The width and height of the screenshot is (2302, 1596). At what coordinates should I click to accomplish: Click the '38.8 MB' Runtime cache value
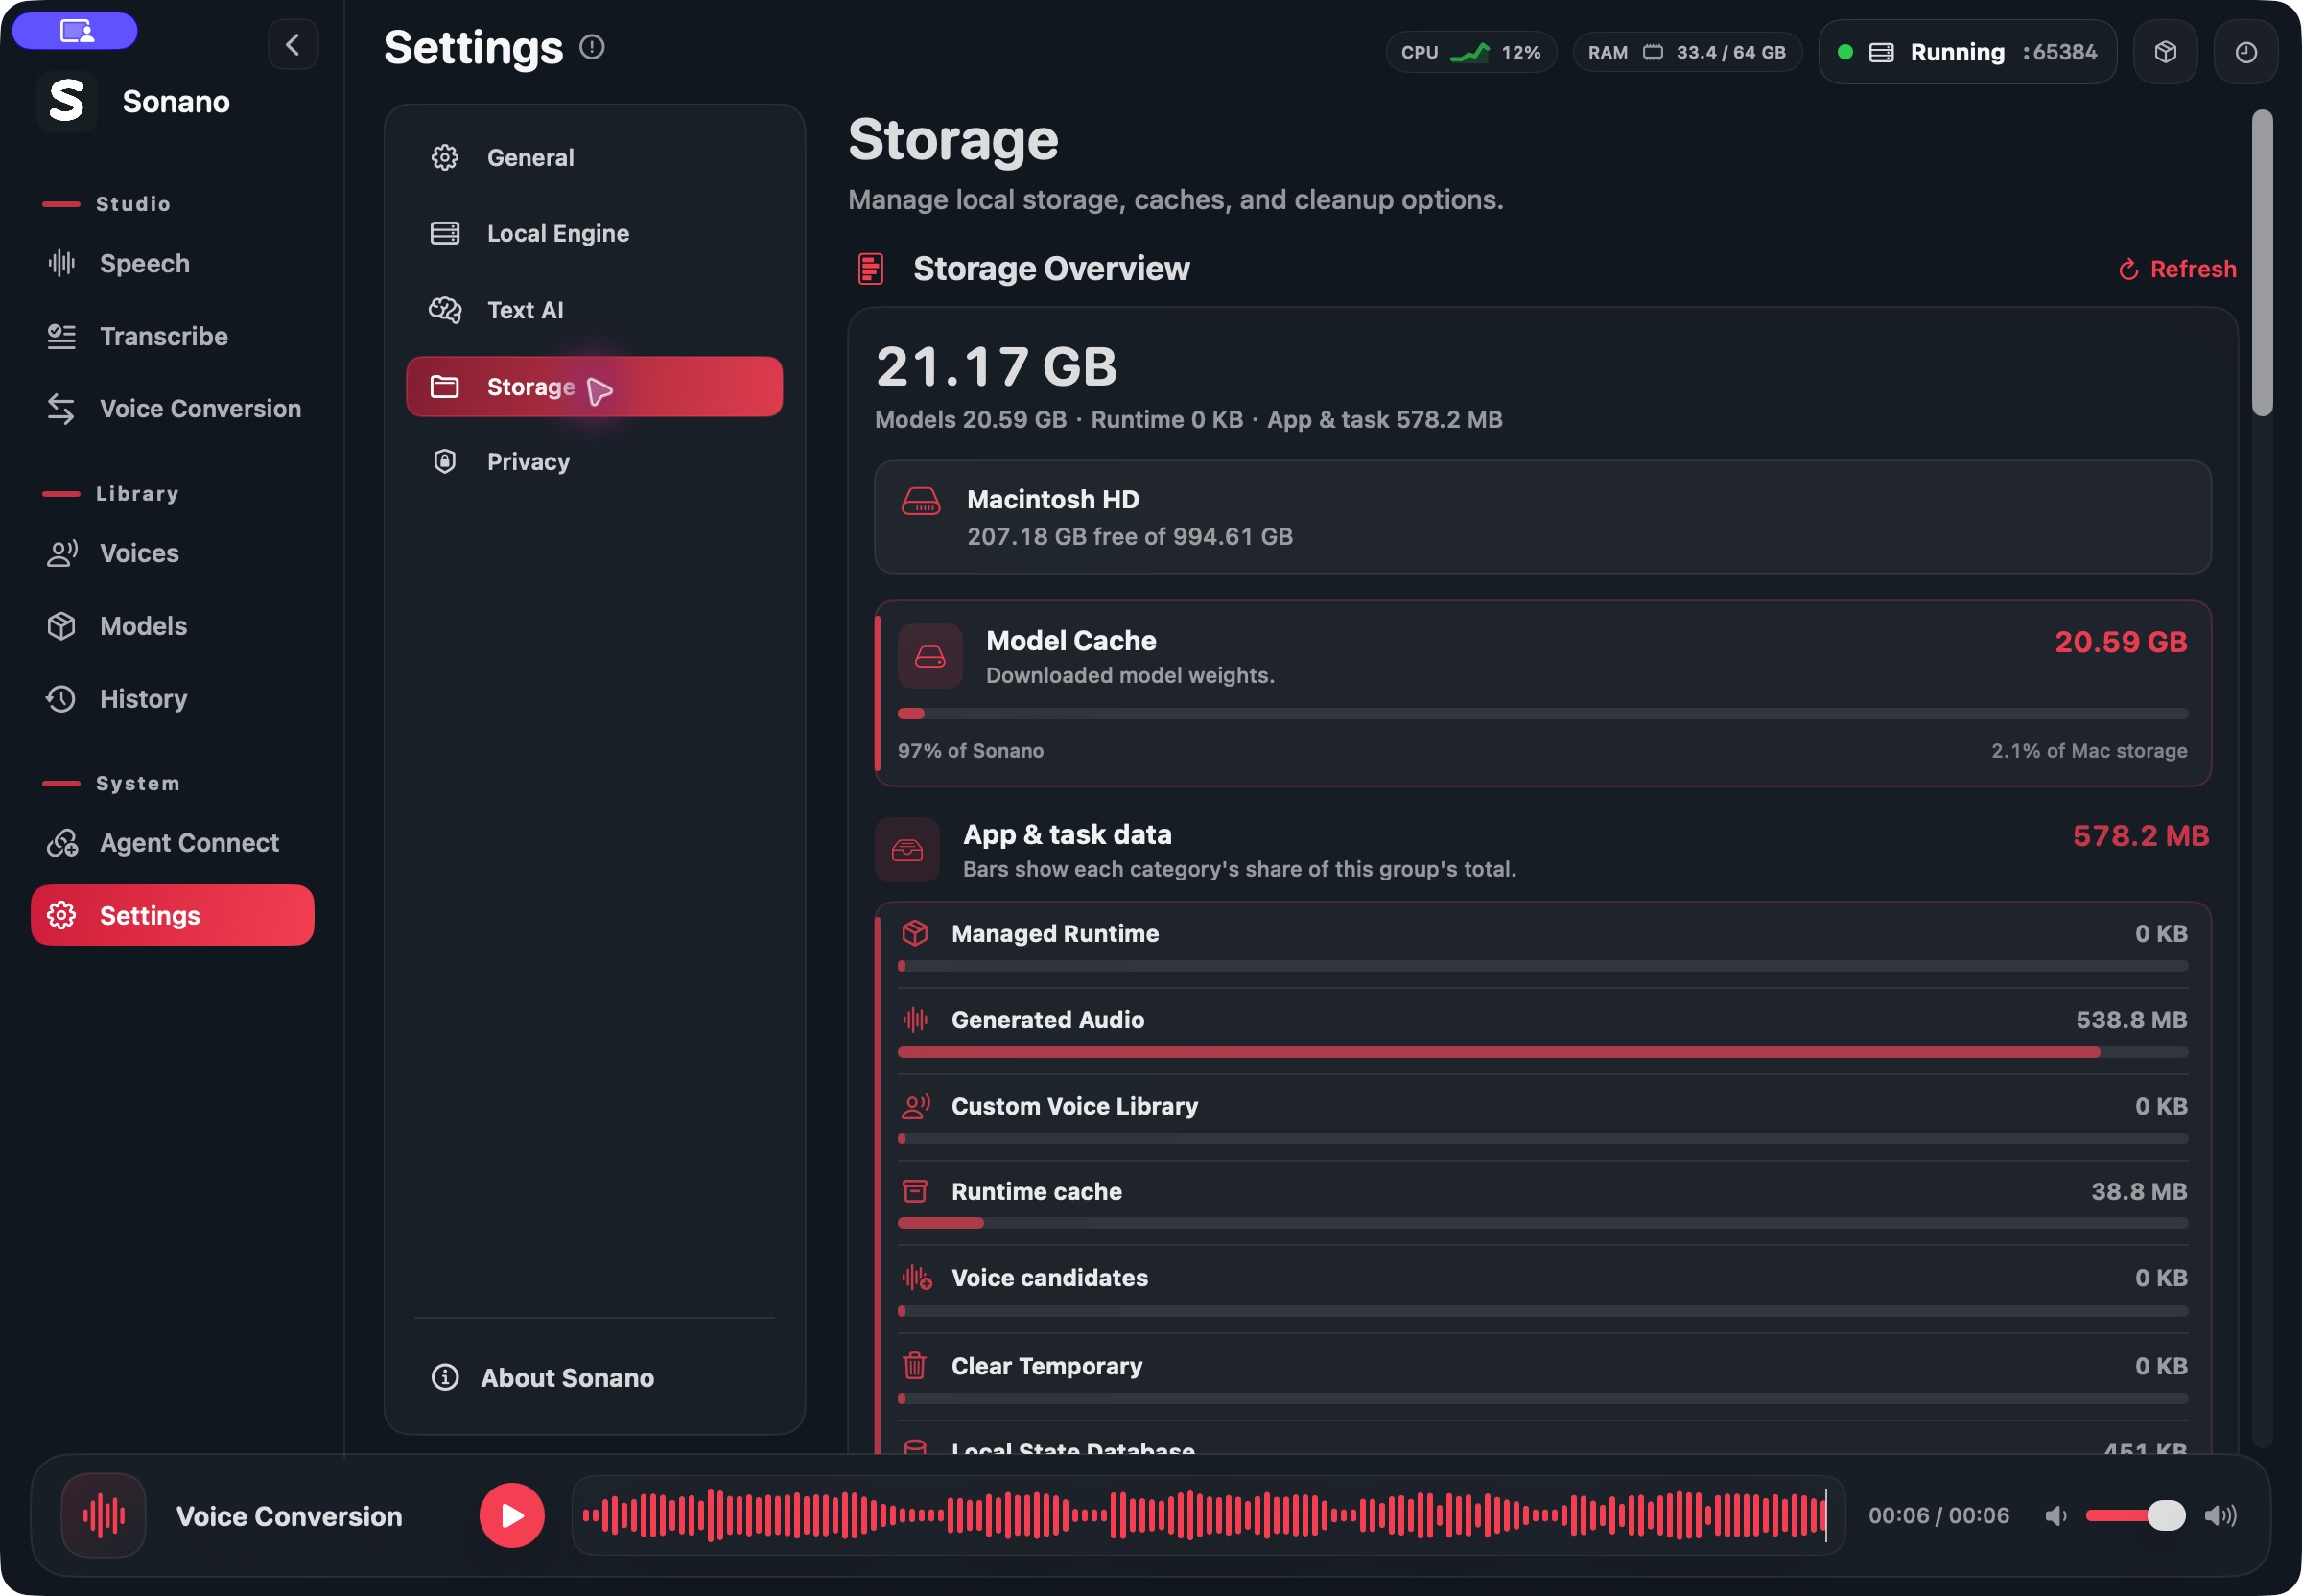coord(2139,1191)
